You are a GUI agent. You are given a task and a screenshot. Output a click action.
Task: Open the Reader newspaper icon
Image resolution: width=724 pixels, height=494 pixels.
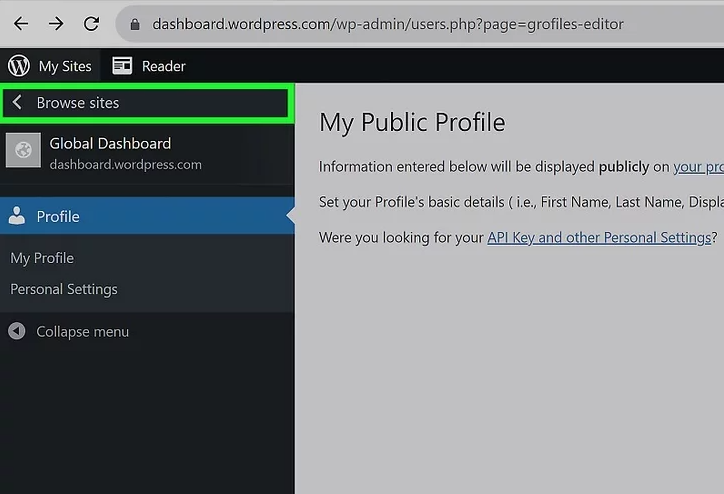pos(122,66)
